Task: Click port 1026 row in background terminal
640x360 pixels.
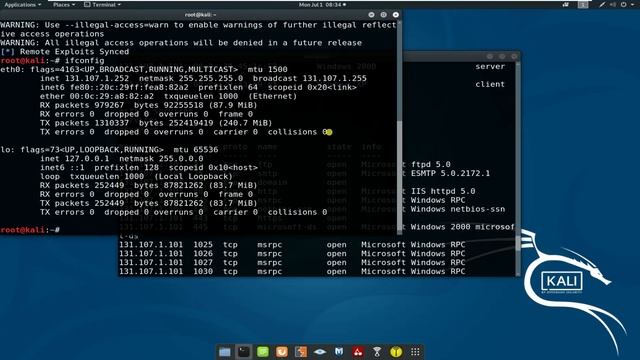Action: coord(292,254)
